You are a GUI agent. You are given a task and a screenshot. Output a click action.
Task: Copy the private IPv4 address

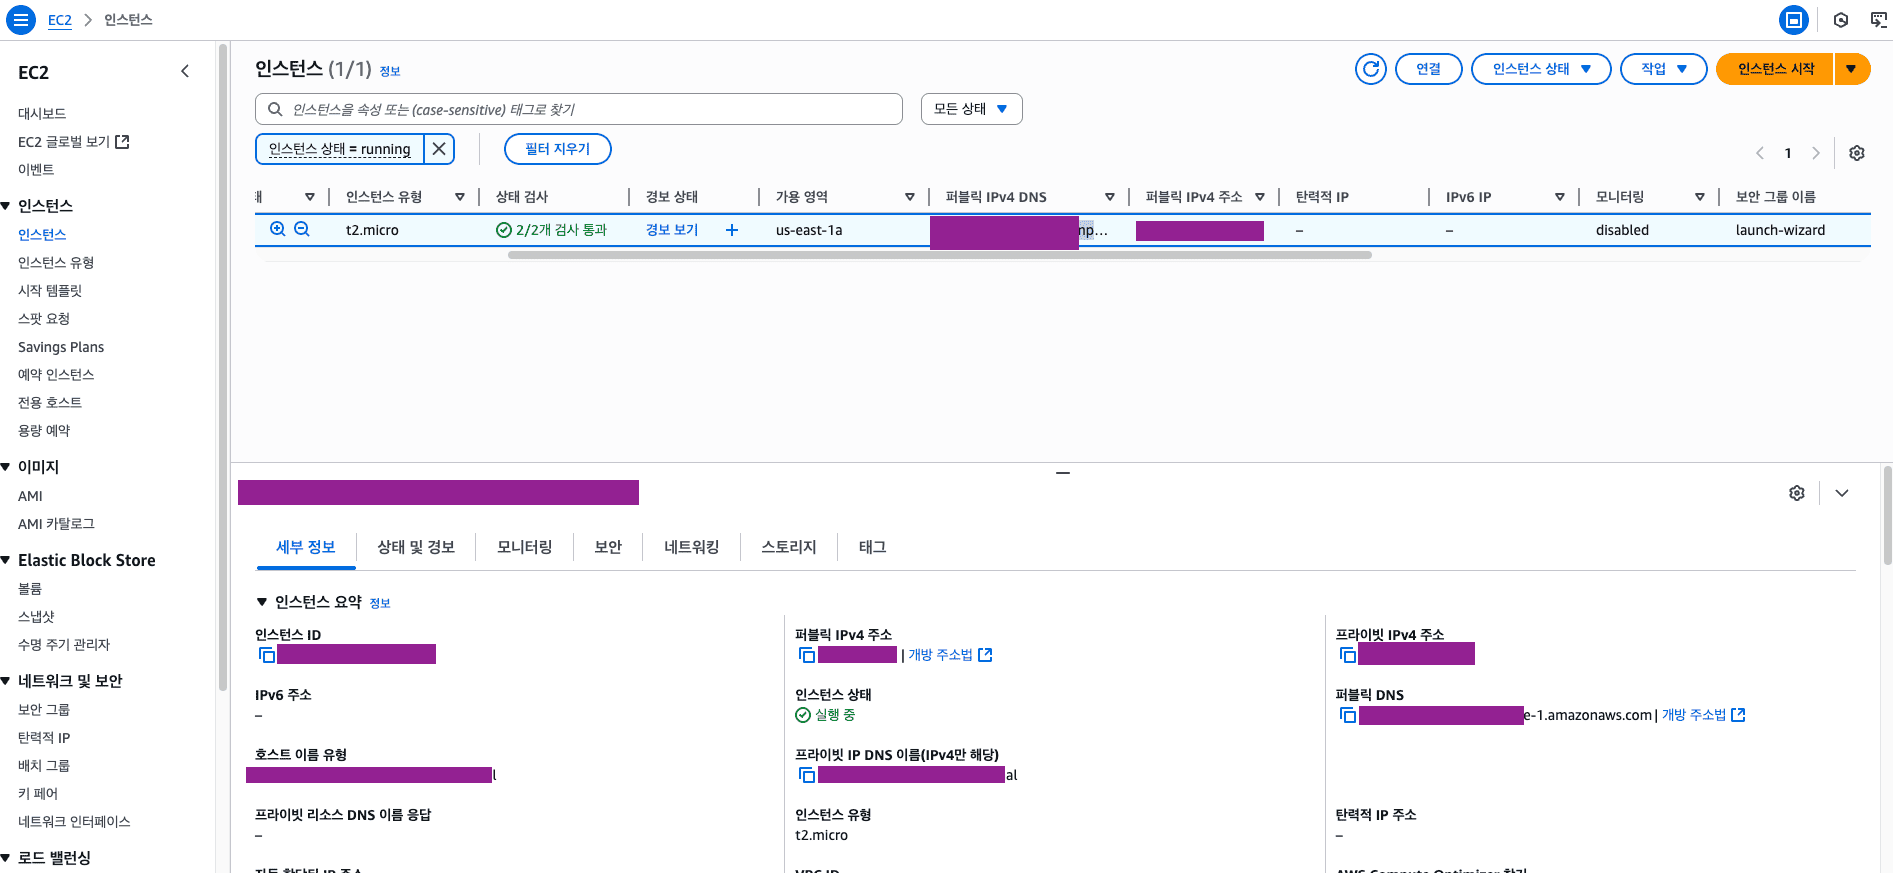[x=1348, y=655]
